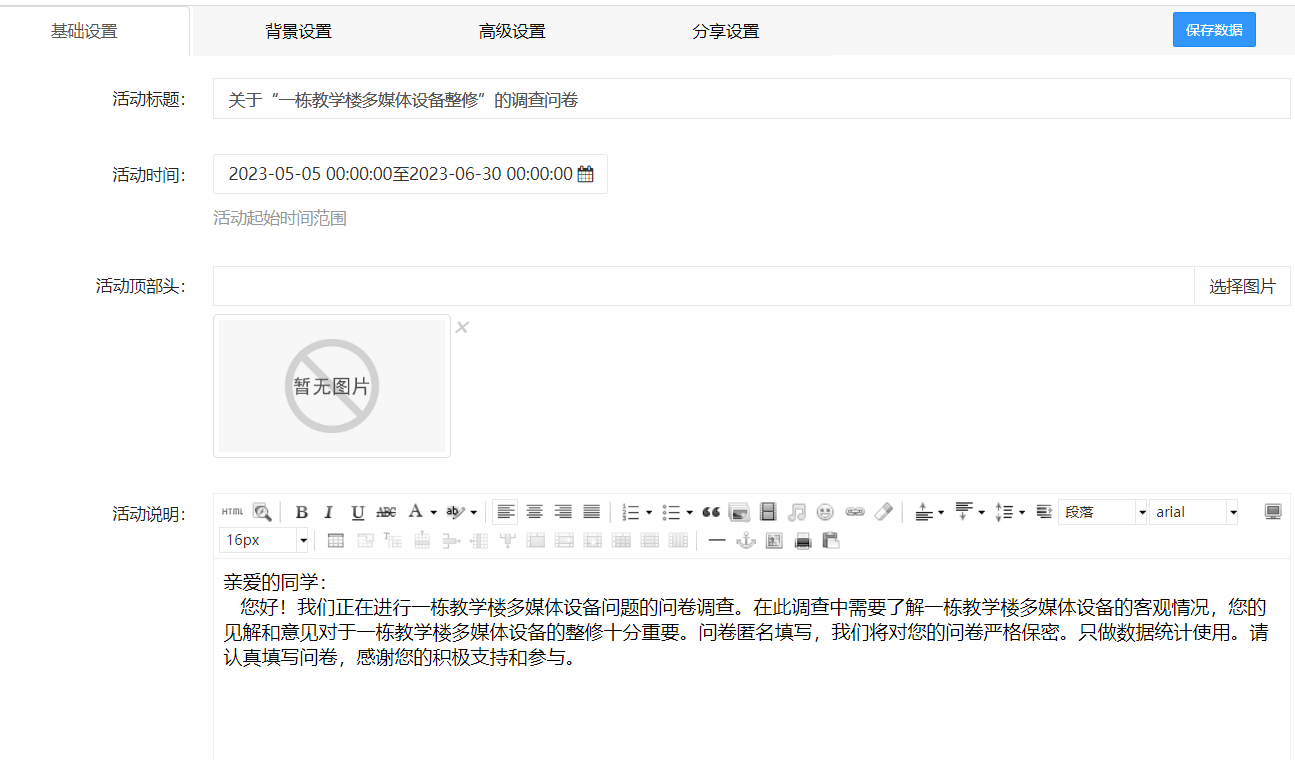
Task: Switch to the 背景设置 tab
Action: coord(298,31)
